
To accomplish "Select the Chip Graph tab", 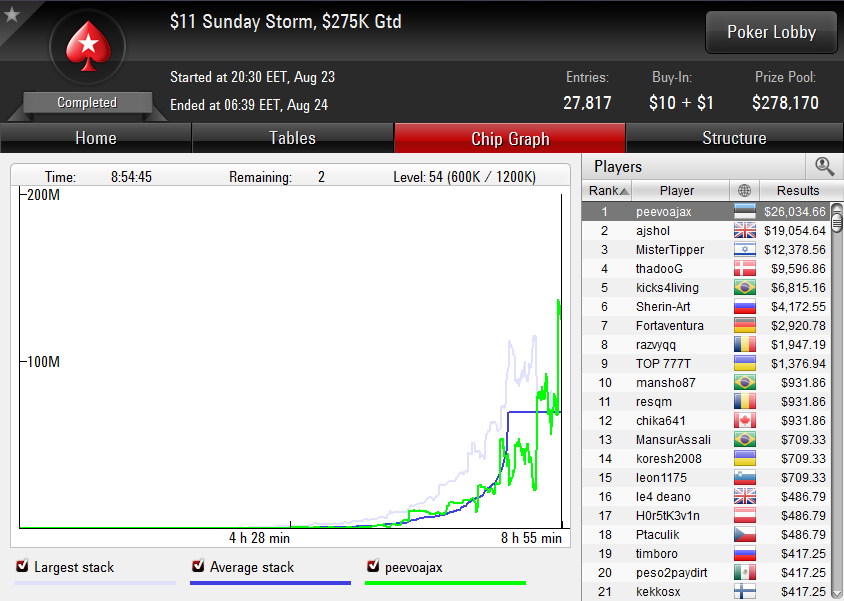I will (x=510, y=138).
